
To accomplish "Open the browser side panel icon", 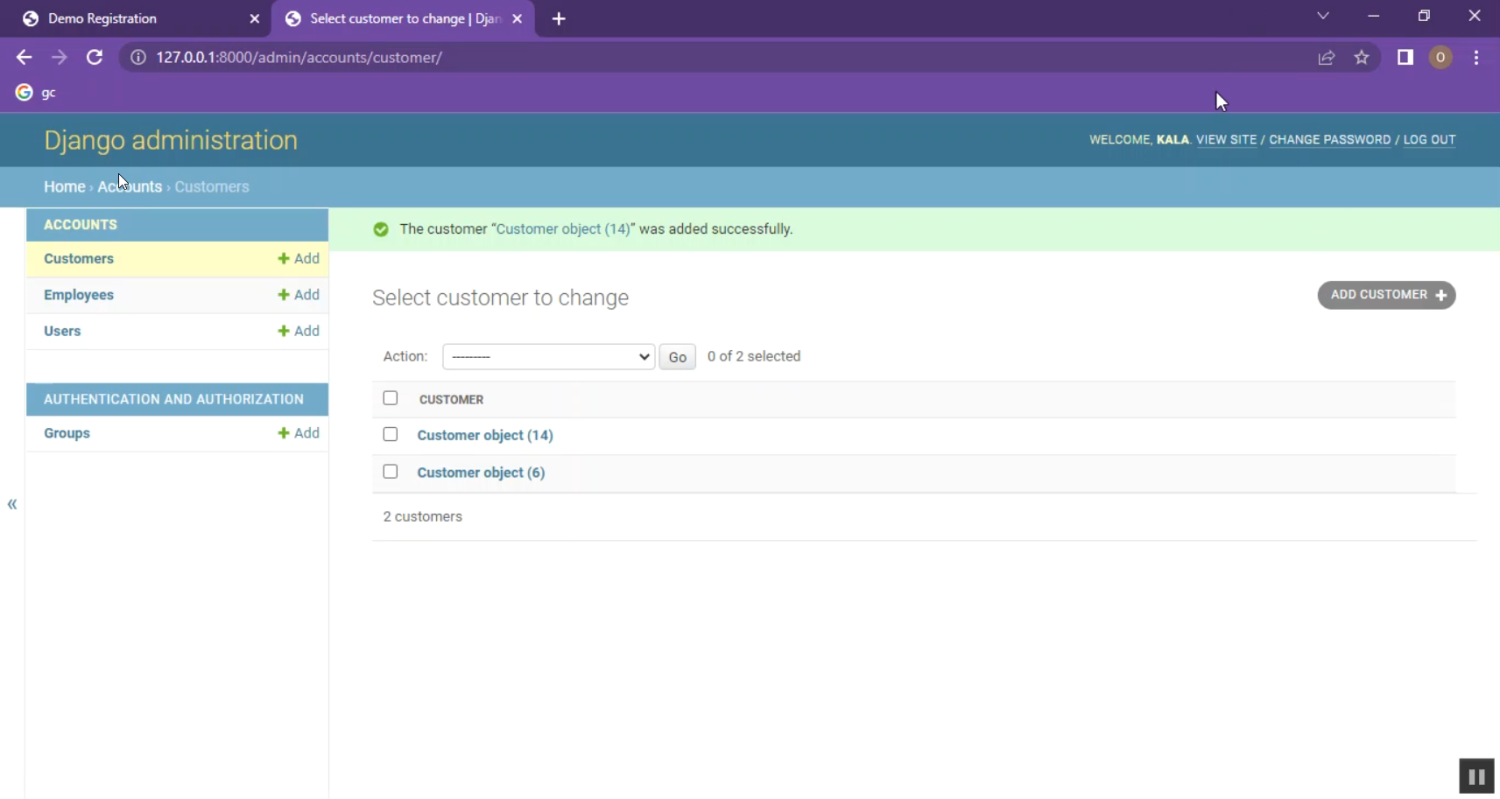I will [1405, 58].
